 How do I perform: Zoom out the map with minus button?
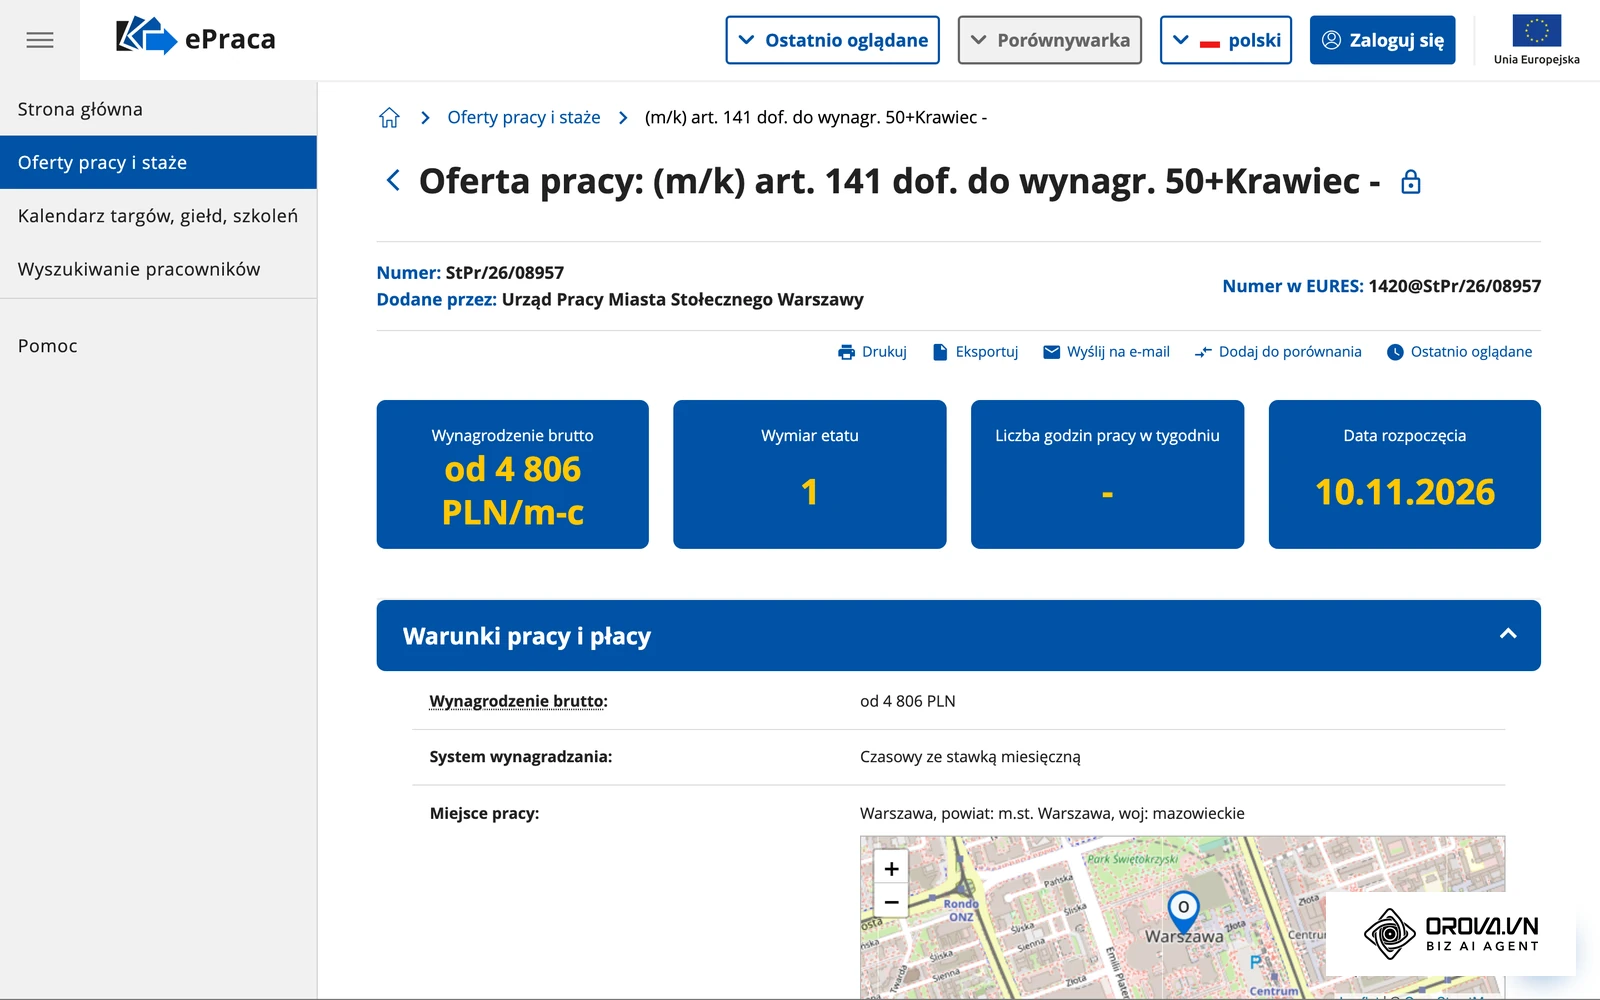891,902
